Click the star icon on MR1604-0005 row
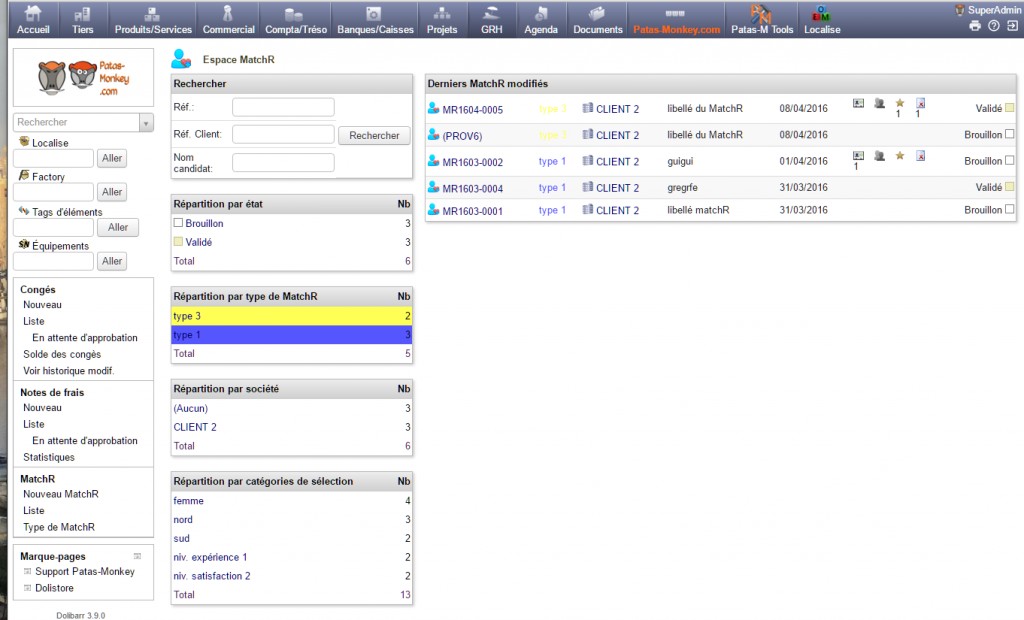1024x620 pixels. tap(899, 103)
